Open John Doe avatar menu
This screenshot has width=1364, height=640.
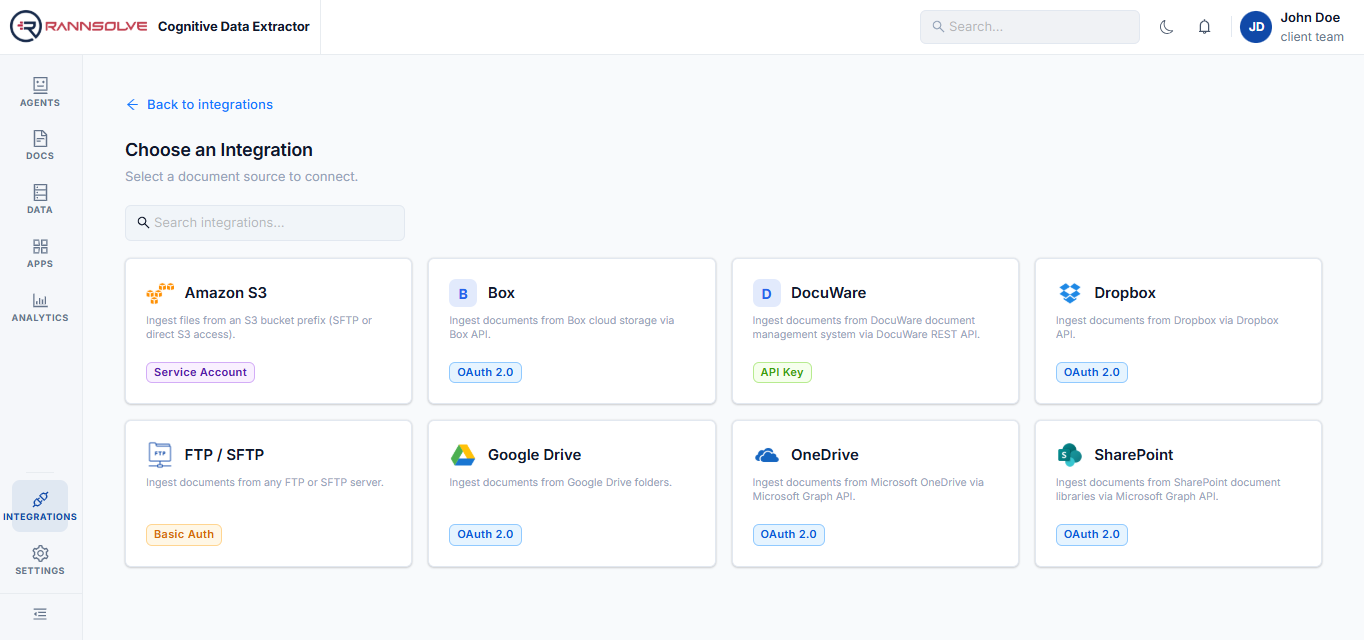(x=1256, y=27)
